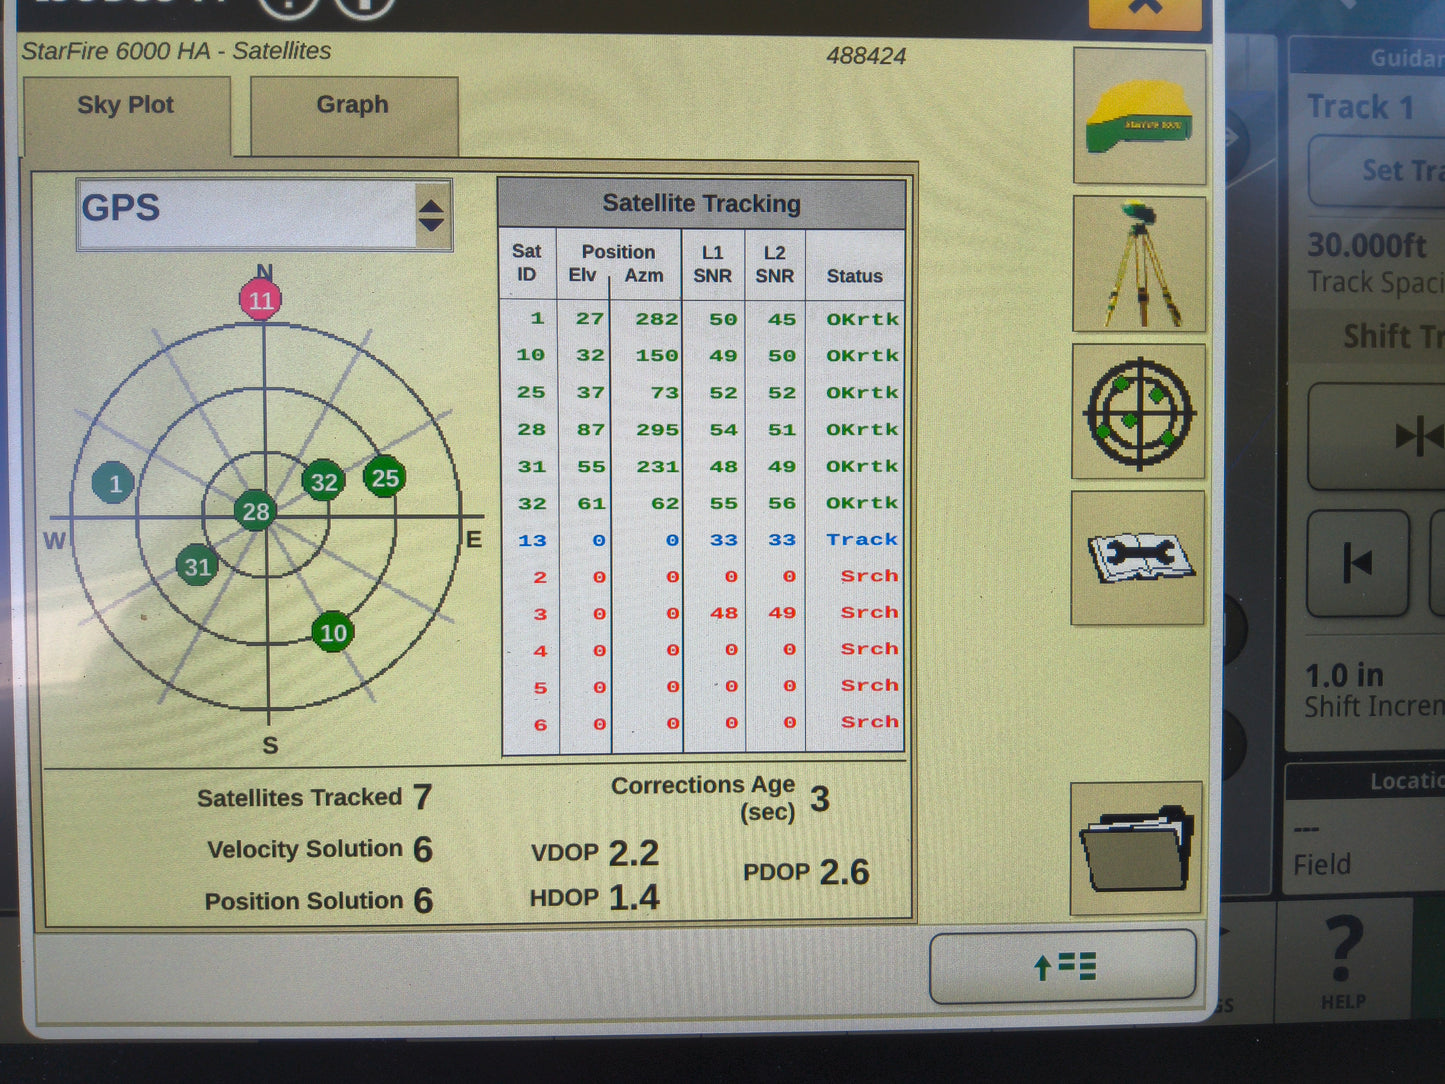This screenshot has width=1445, height=1084.
Task: Select Sat ID 25 in tracking table
Action: tap(531, 393)
